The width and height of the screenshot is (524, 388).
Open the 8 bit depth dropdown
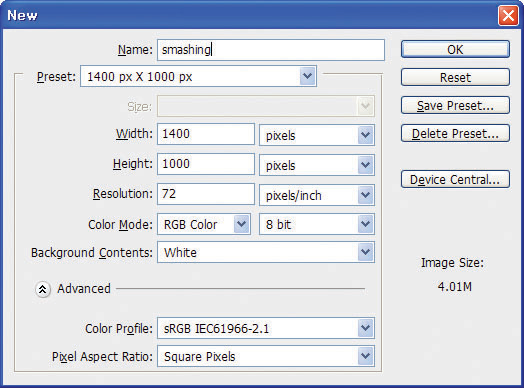317,224
